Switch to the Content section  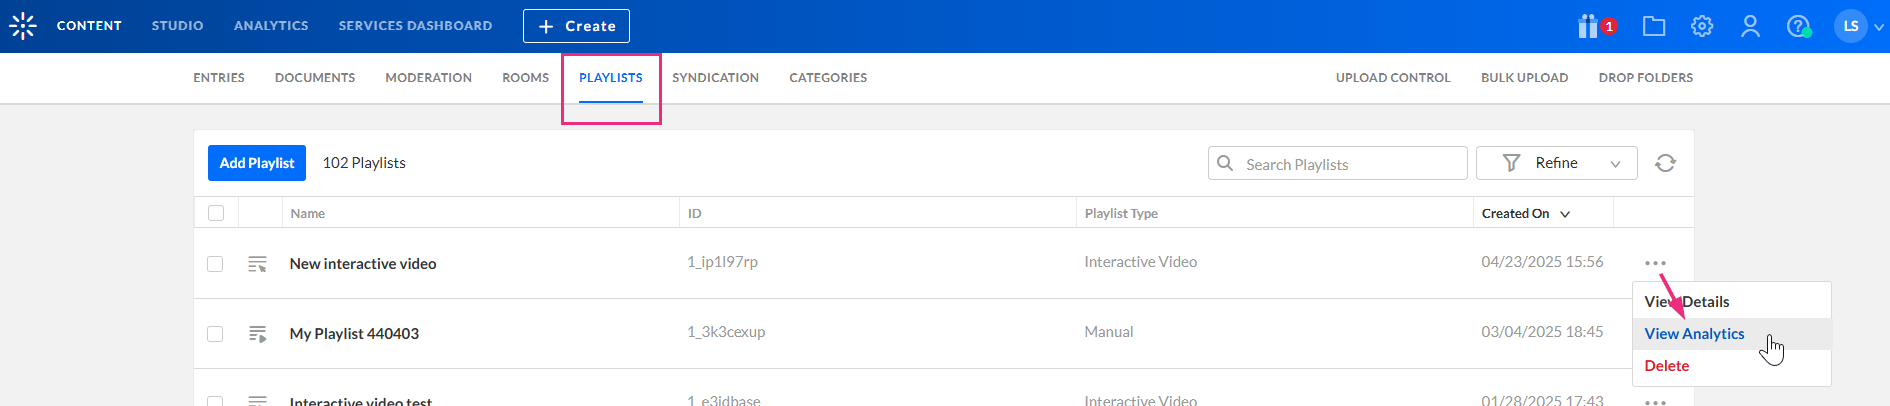click(x=89, y=26)
